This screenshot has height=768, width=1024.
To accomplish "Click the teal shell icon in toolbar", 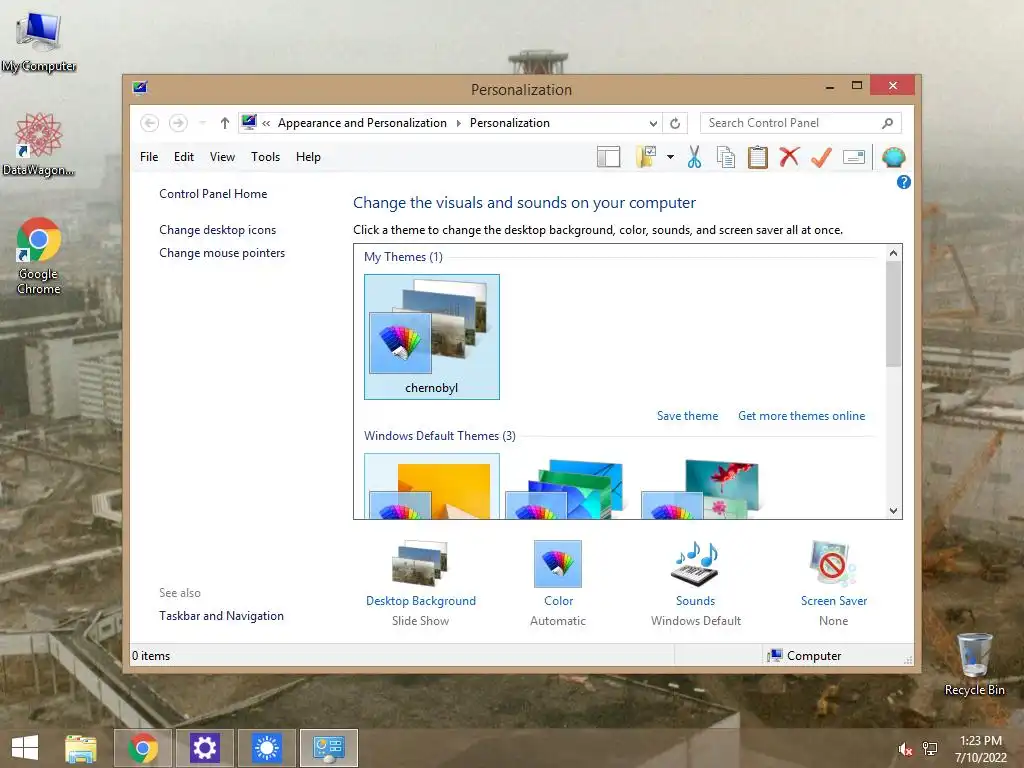I will coord(893,157).
